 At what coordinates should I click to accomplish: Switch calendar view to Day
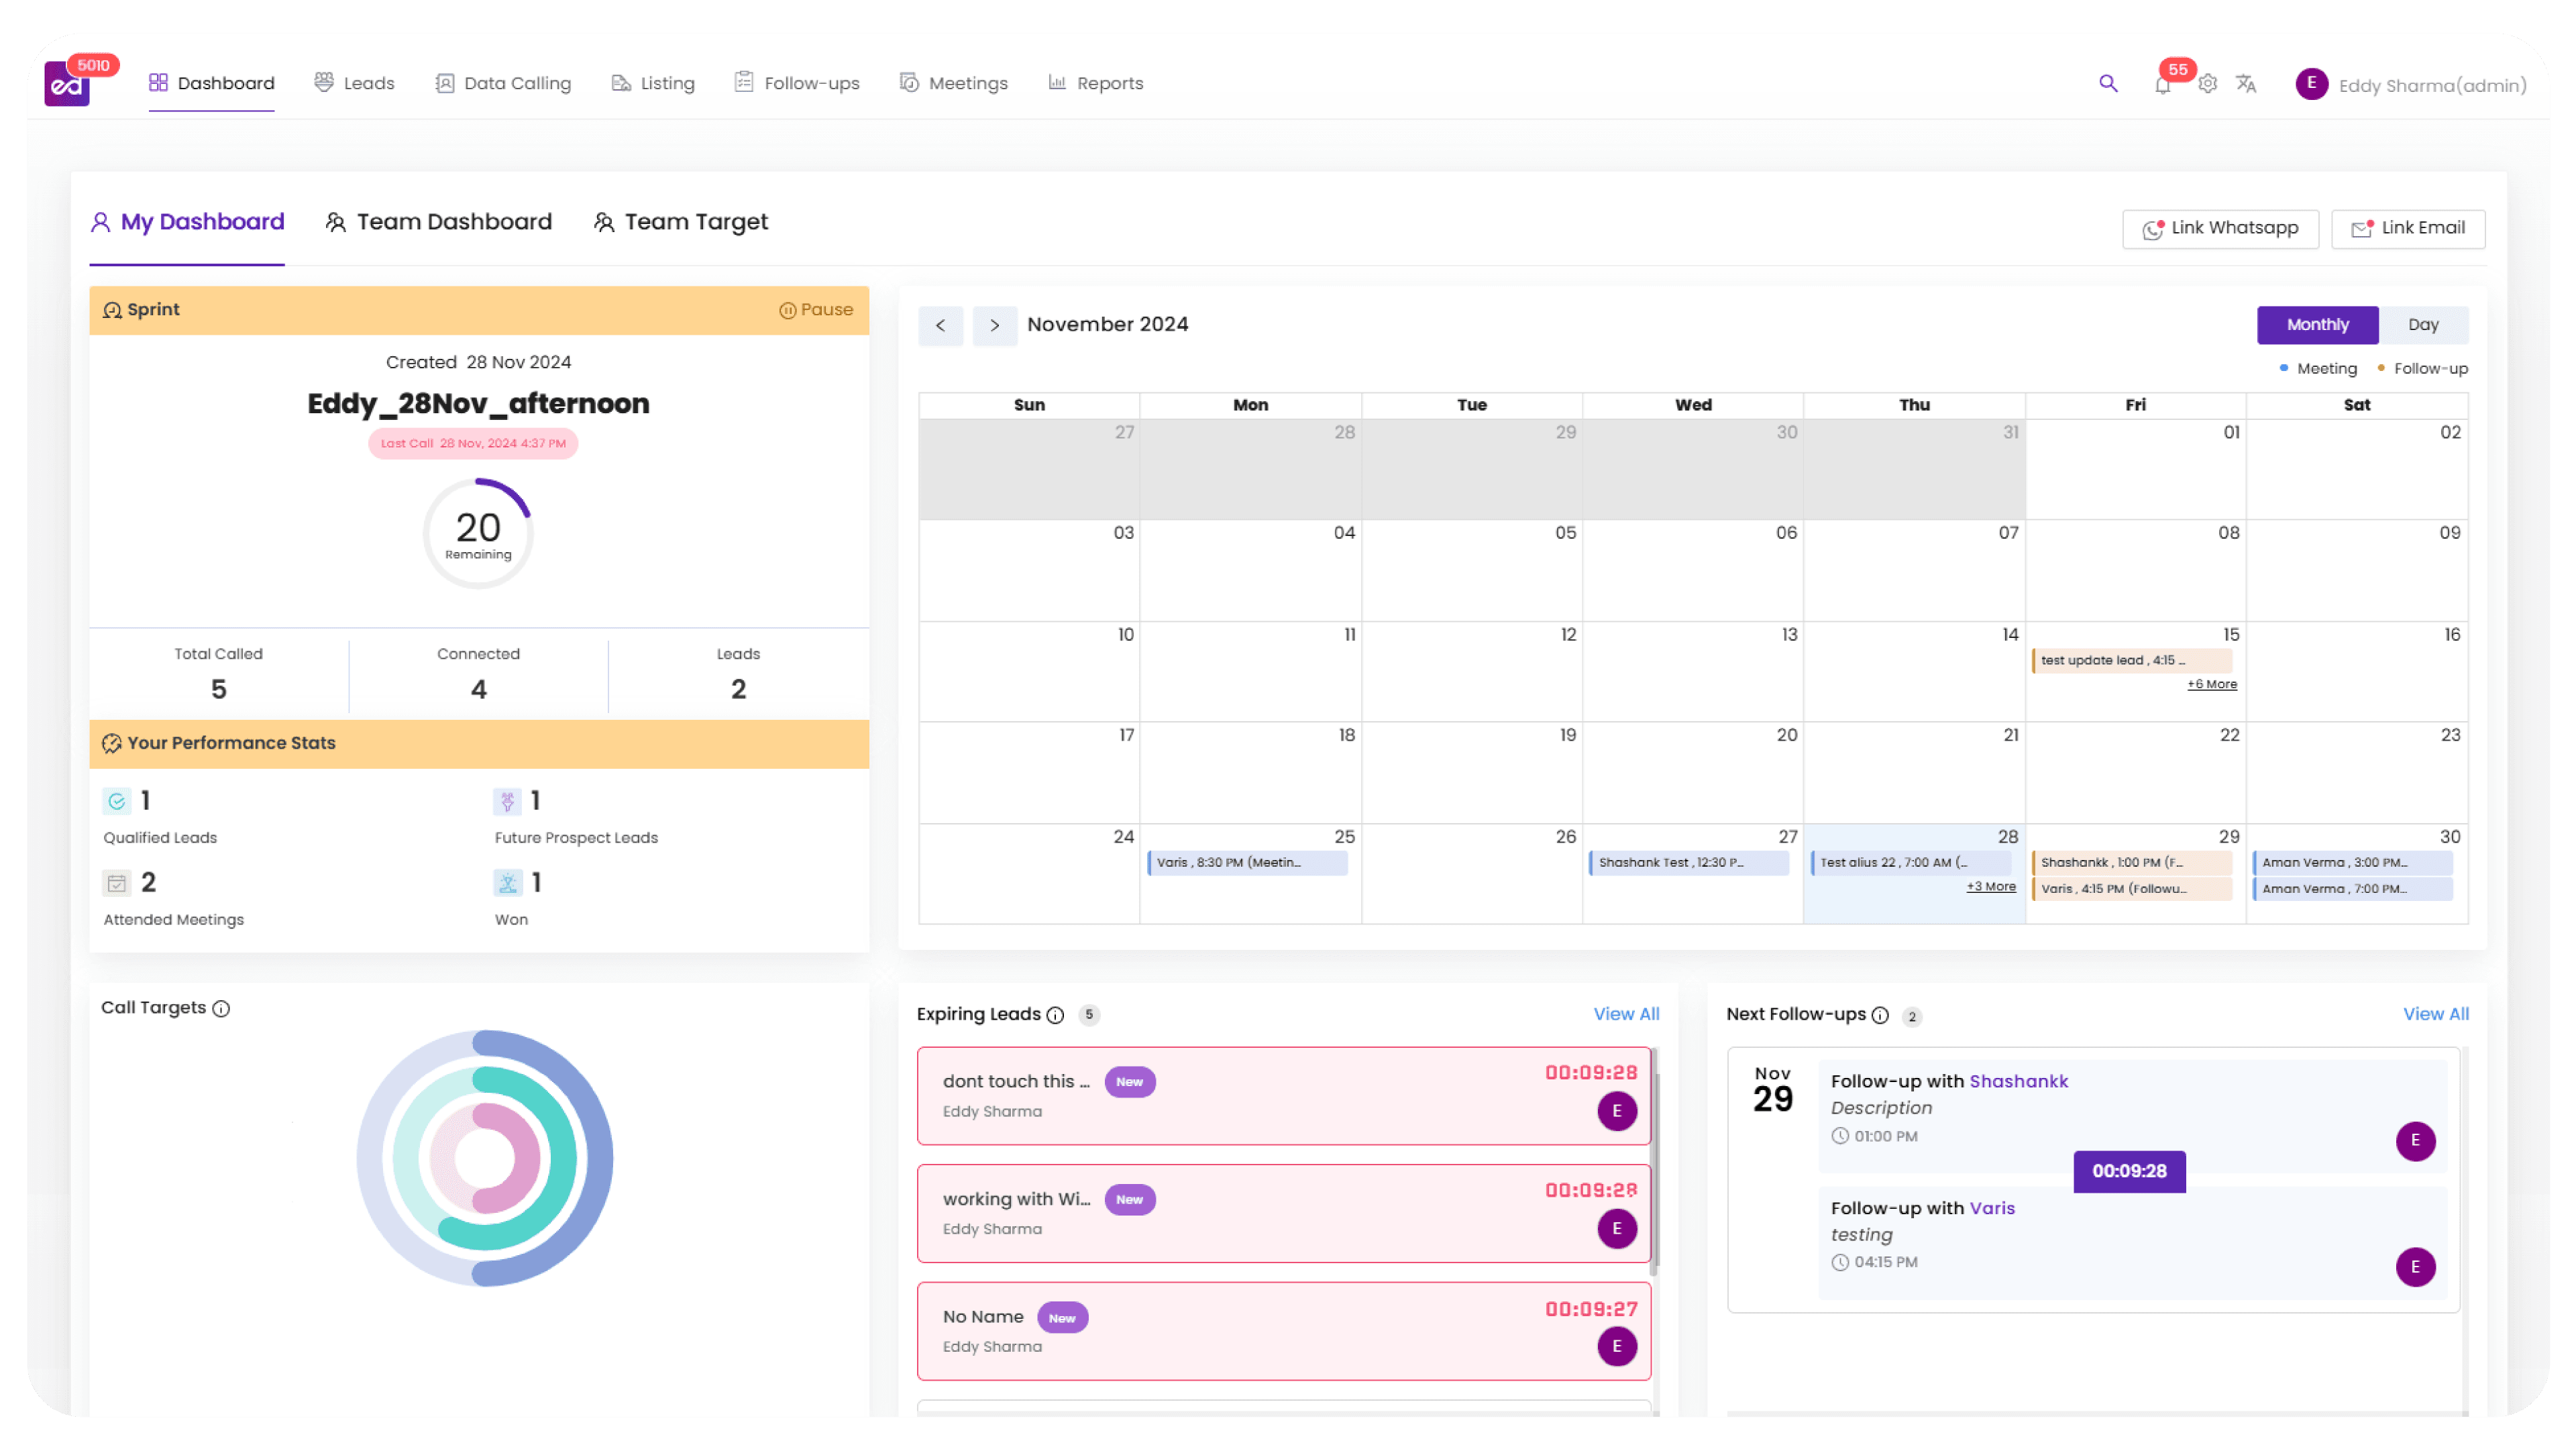point(2424,324)
